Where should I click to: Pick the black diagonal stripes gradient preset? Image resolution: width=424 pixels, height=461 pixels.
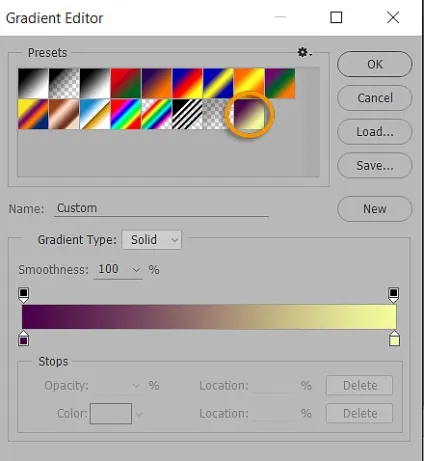pos(187,114)
